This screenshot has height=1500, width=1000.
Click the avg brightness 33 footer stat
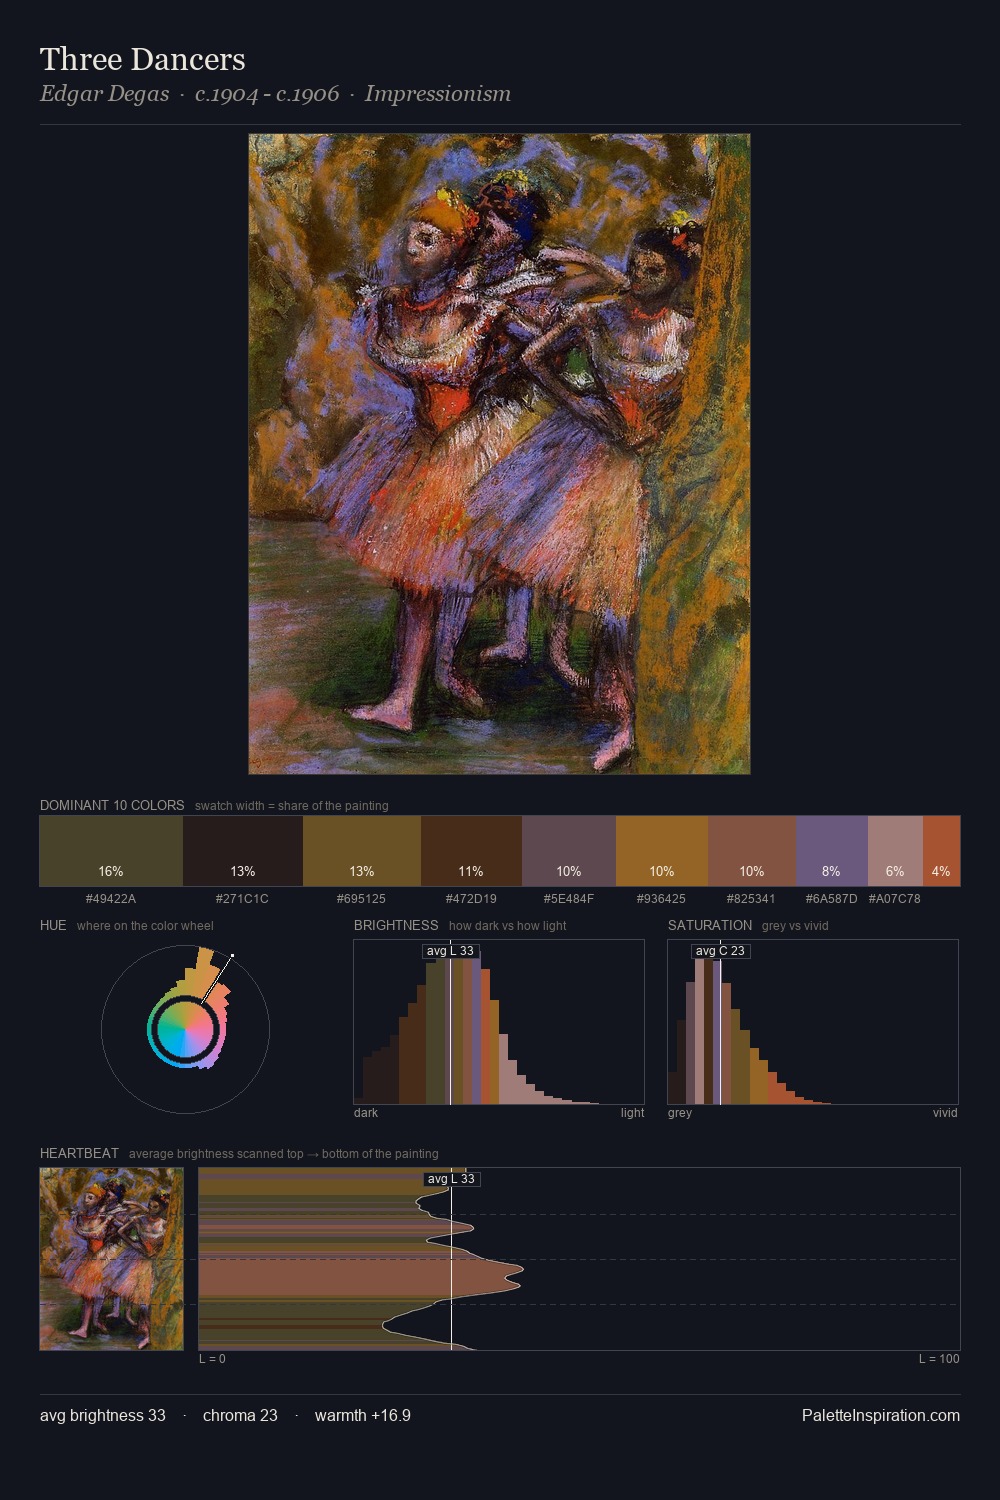click(x=103, y=1416)
